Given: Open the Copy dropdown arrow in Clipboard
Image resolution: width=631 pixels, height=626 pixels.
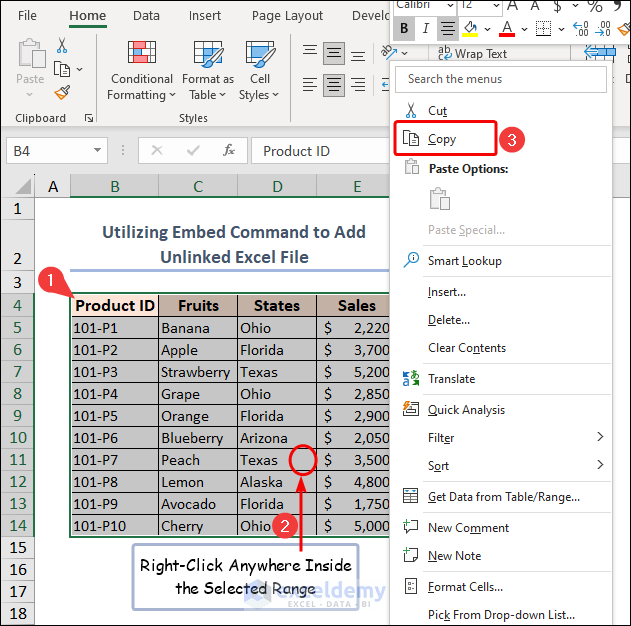Looking at the screenshot, I should point(79,70).
